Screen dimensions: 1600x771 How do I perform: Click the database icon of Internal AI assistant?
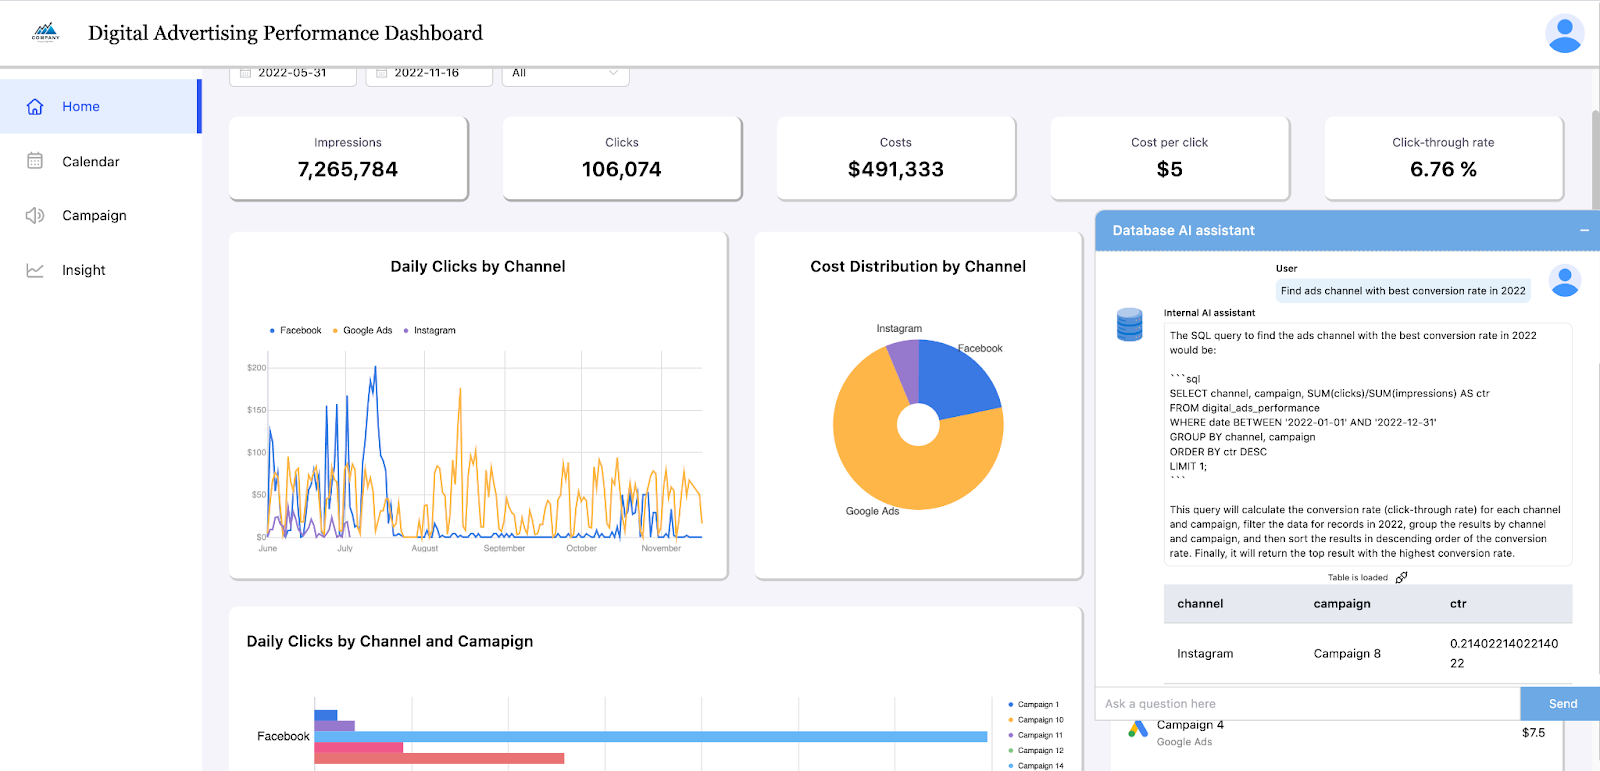tap(1129, 325)
